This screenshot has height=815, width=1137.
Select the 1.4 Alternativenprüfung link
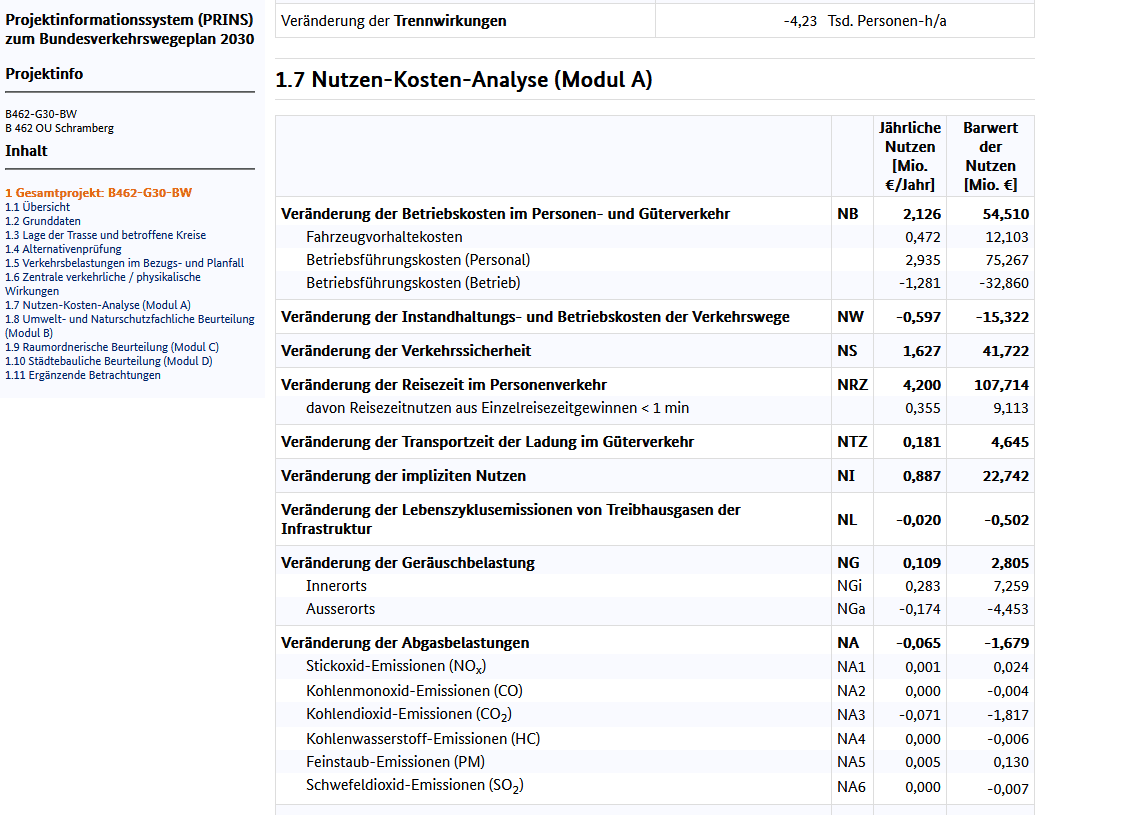pyautogui.click(x=63, y=249)
